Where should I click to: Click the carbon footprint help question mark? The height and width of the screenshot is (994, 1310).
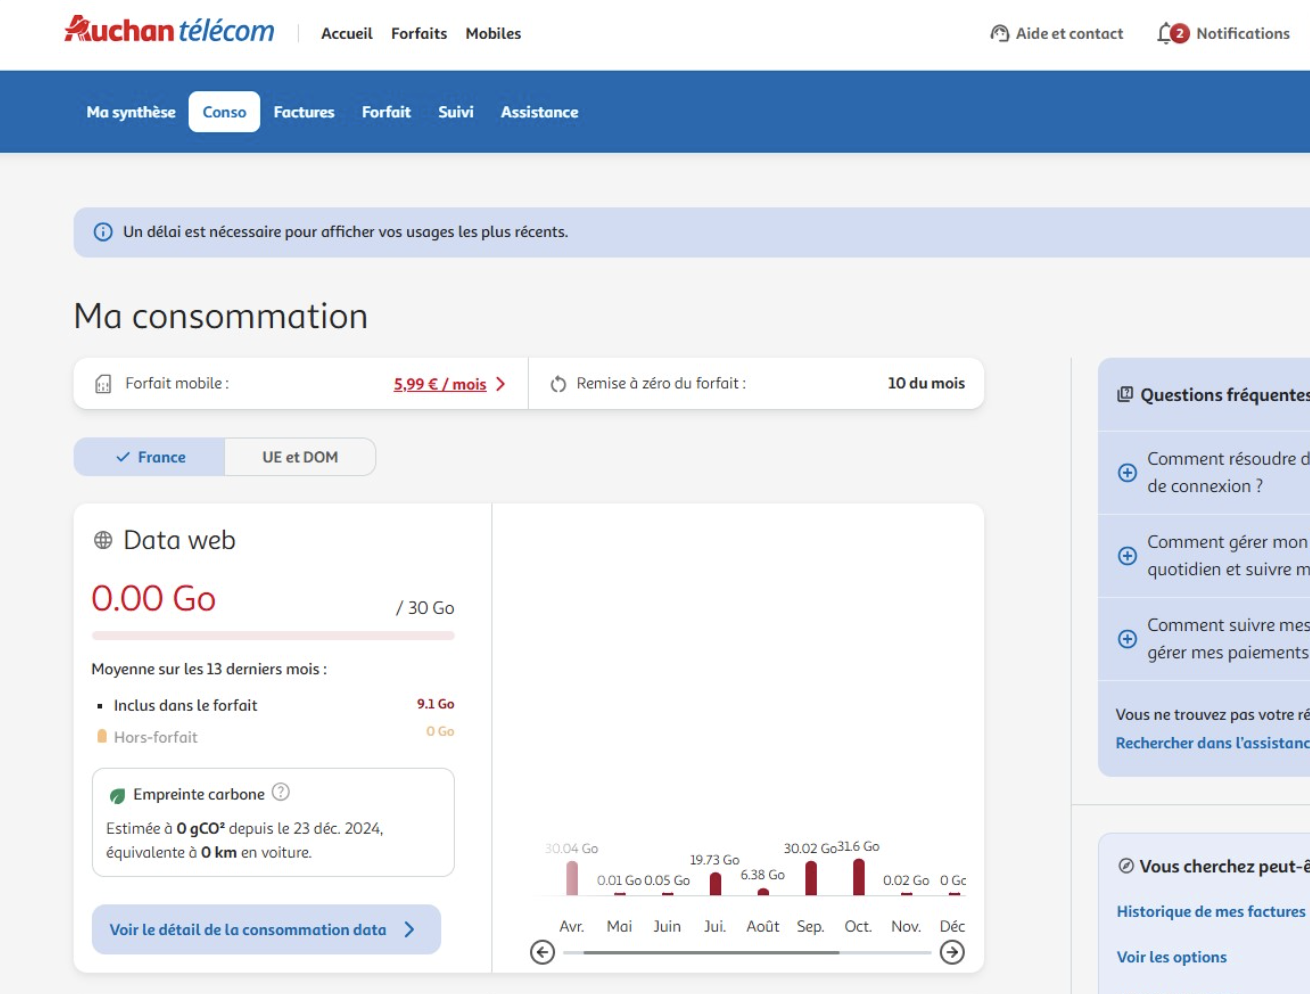coord(281,792)
